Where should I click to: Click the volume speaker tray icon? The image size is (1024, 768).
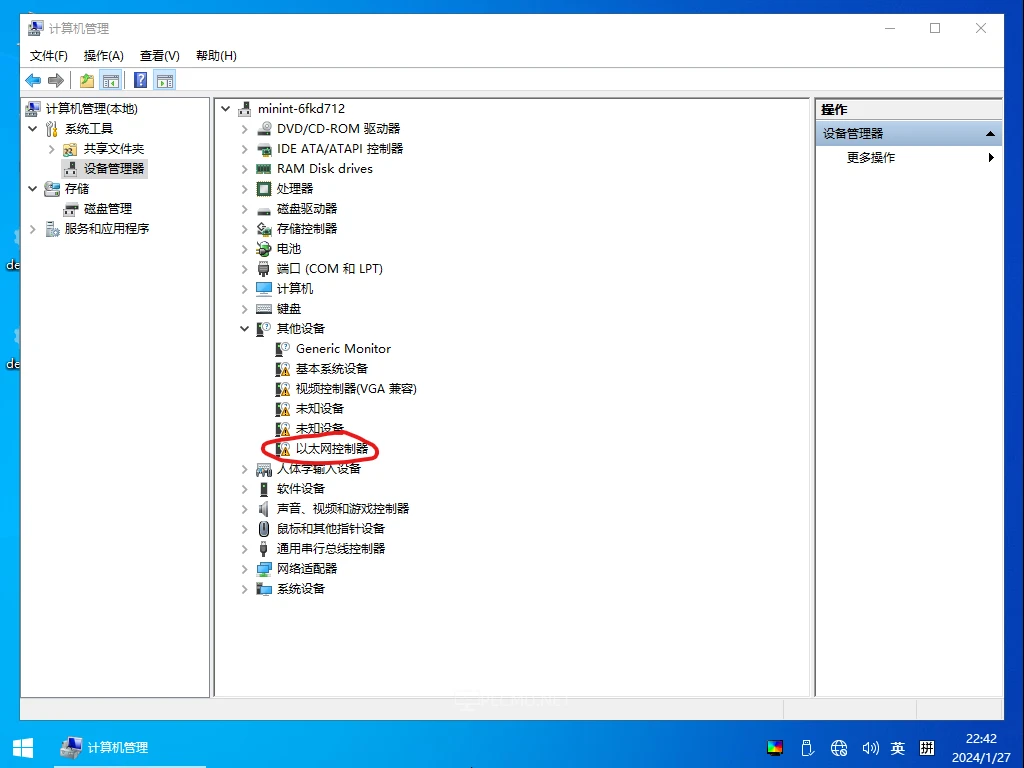pyautogui.click(x=870, y=748)
